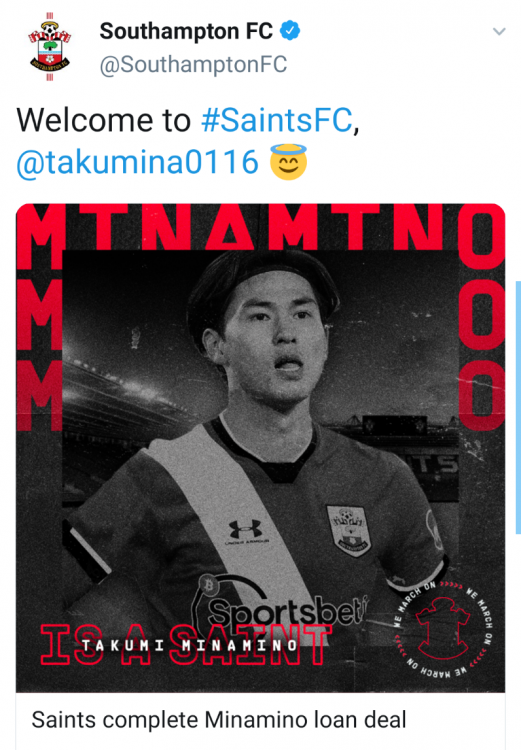Tap the blue verified badge
This screenshot has width=521, height=750.
tap(290, 31)
